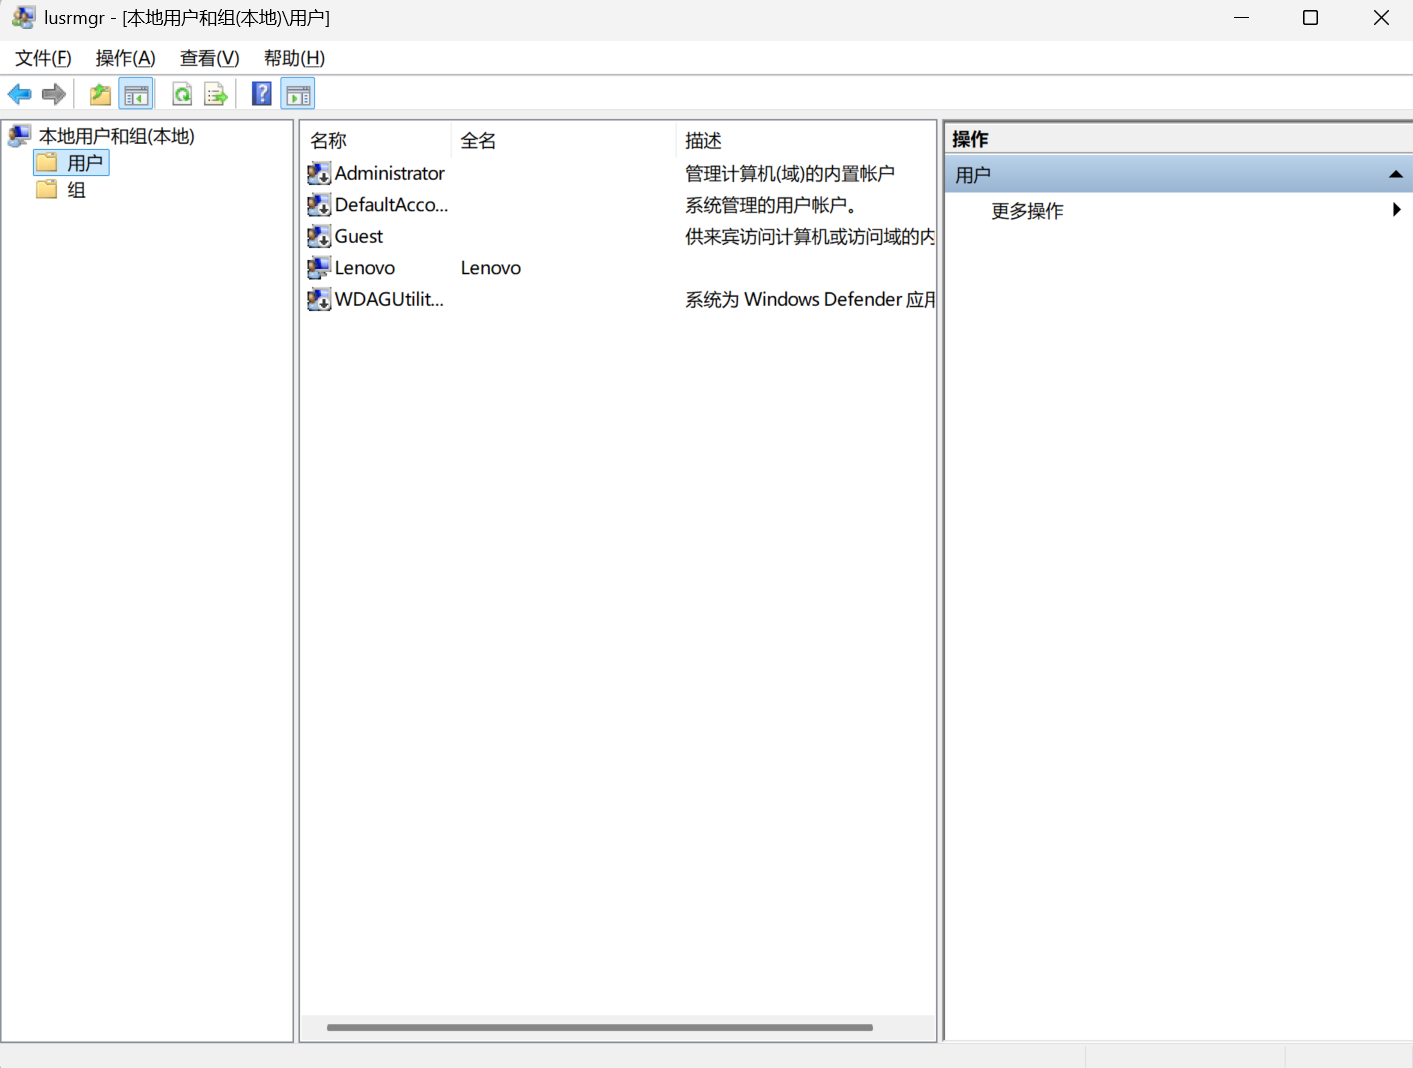The width and height of the screenshot is (1413, 1068).
Task: Open the 文件(F) menu
Action: (x=43, y=58)
